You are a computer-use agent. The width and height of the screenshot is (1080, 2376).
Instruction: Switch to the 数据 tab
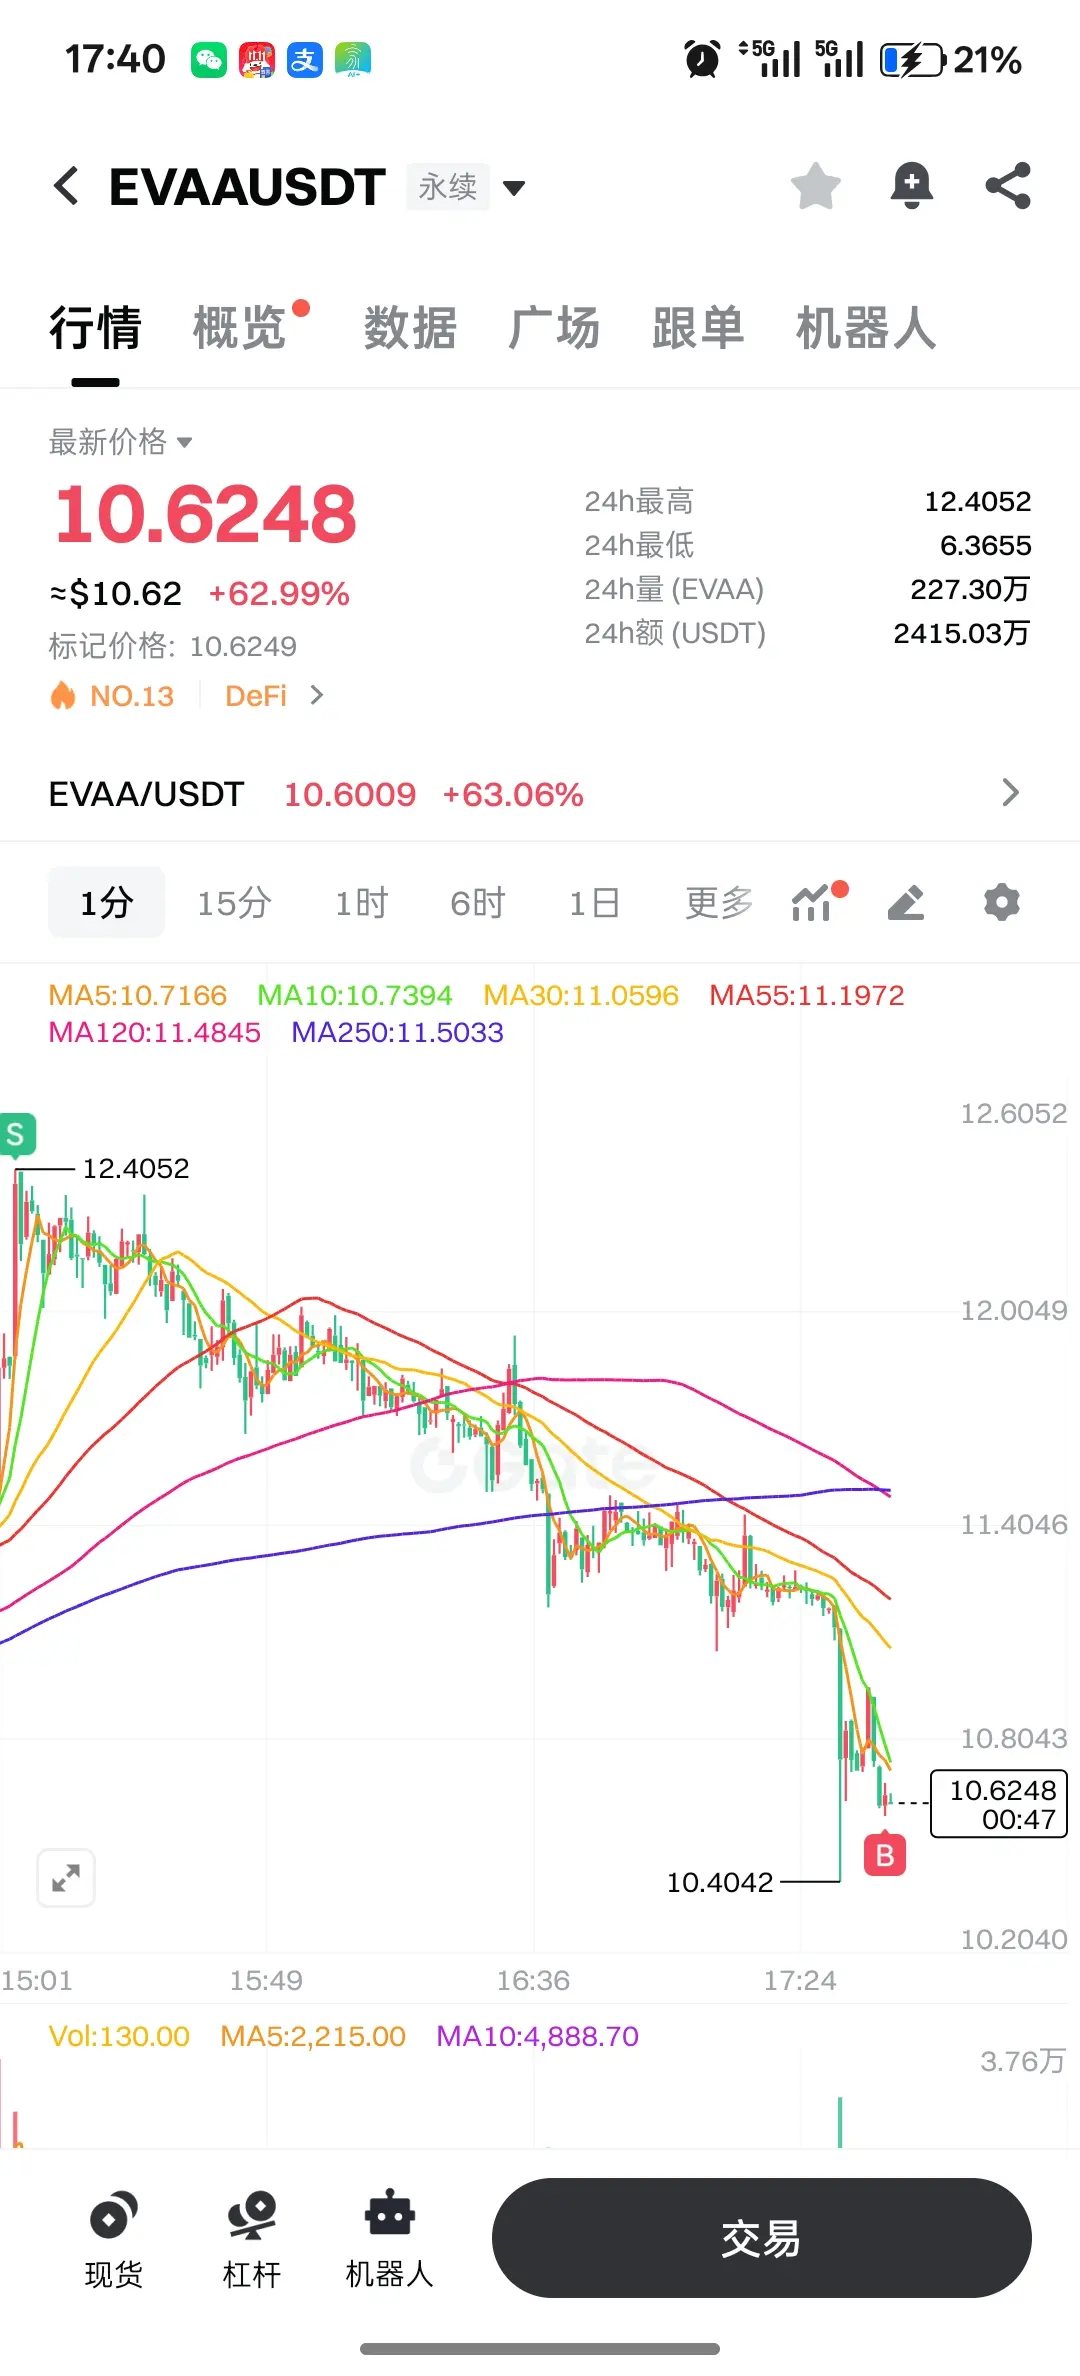(410, 327)
